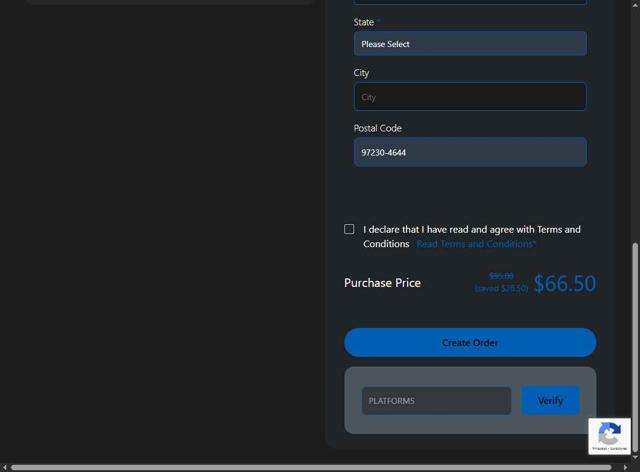Screen dimensions: 640x472
Task: Click the State field label
Action: [364, 22]
